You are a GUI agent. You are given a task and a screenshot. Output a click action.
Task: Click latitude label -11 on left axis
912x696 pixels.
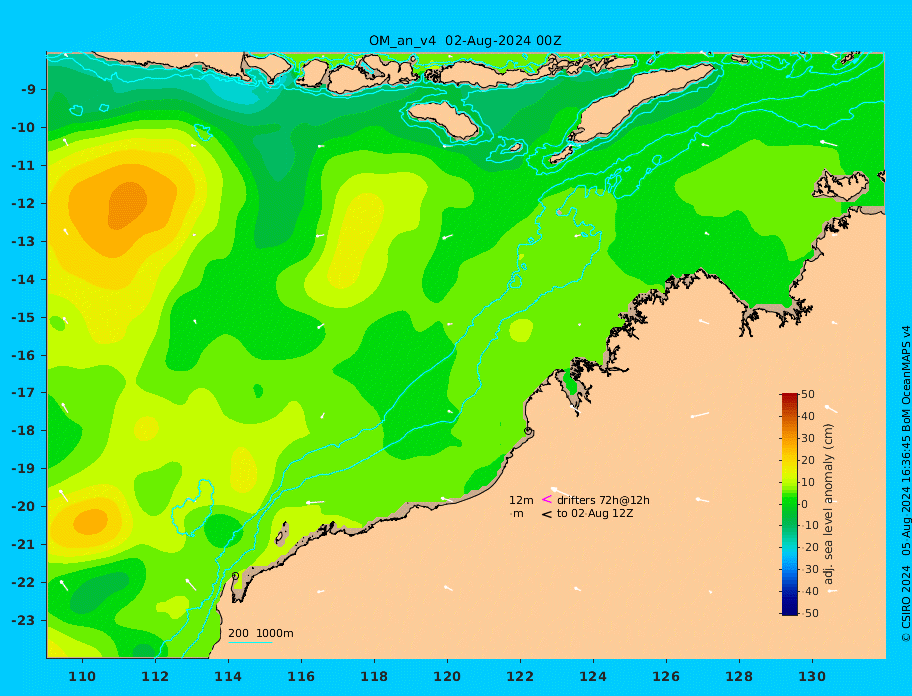(24, 166)
